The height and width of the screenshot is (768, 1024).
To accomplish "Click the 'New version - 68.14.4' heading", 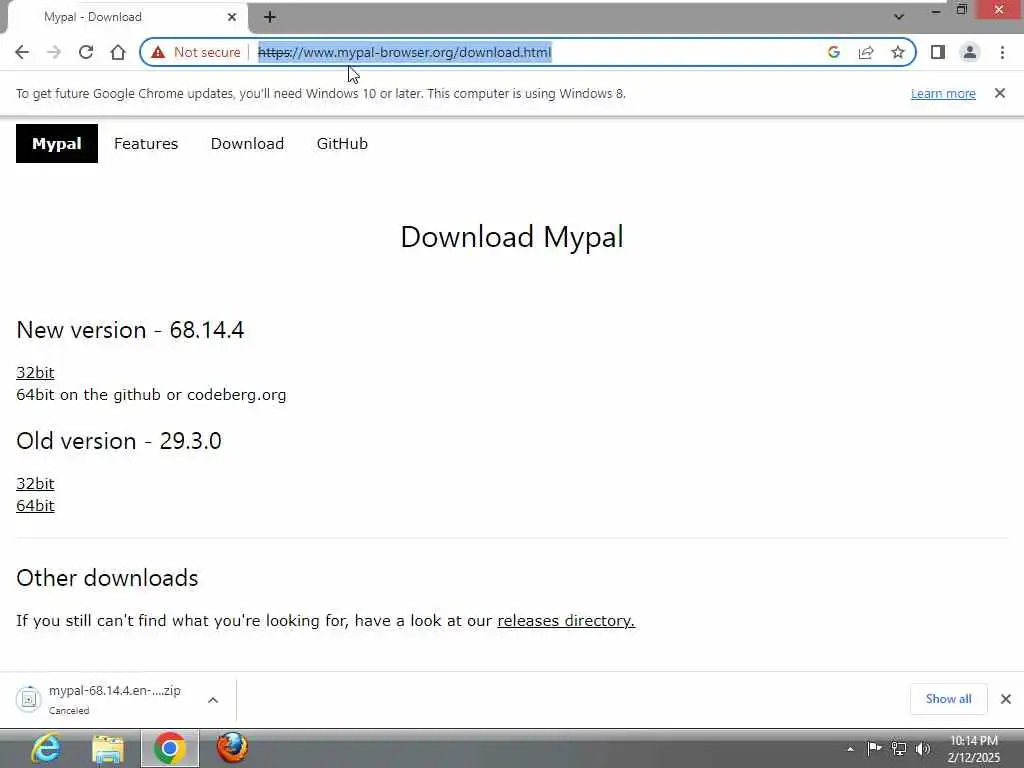I will click(x=130, y=330).
